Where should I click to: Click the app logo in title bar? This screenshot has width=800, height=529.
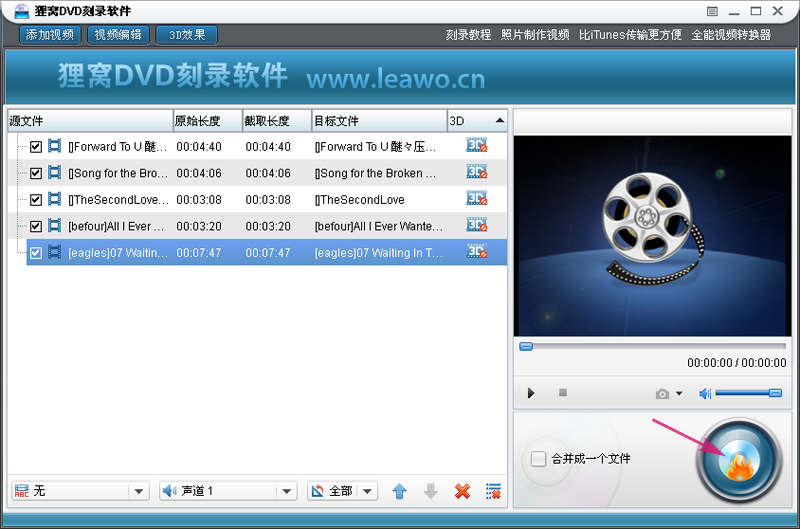[x=21, y=11]
